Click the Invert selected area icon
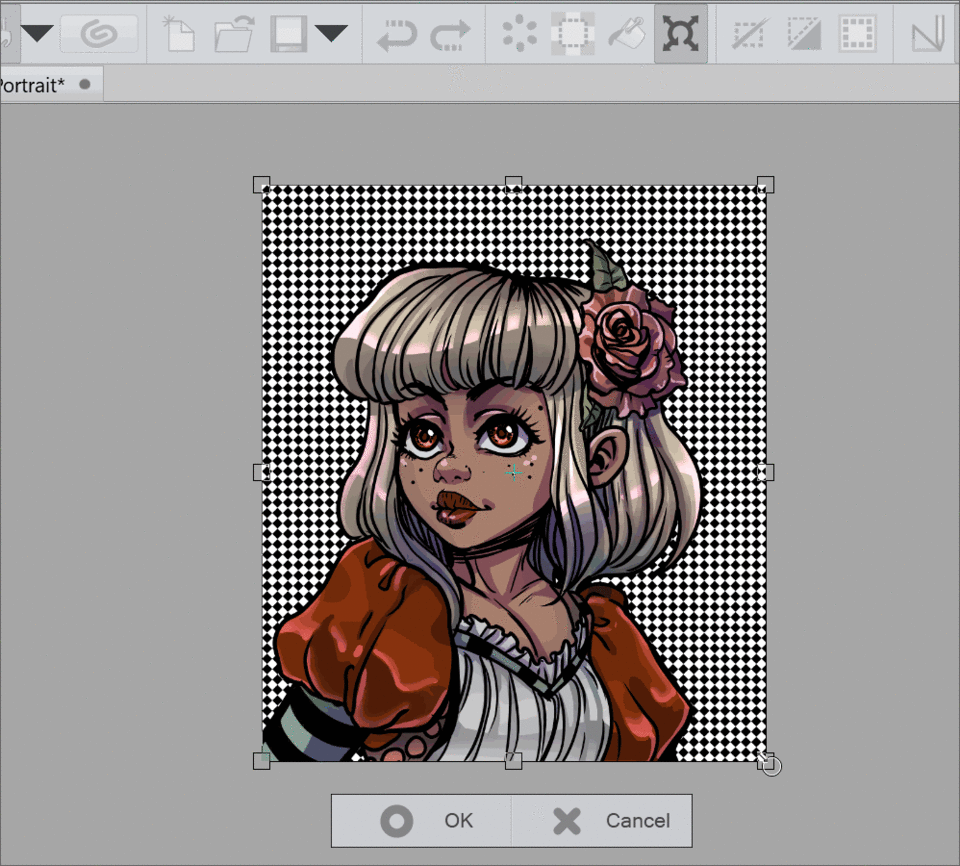Image resolution: width=960 pixels, height=866 pixels. [x=804, y=33]
